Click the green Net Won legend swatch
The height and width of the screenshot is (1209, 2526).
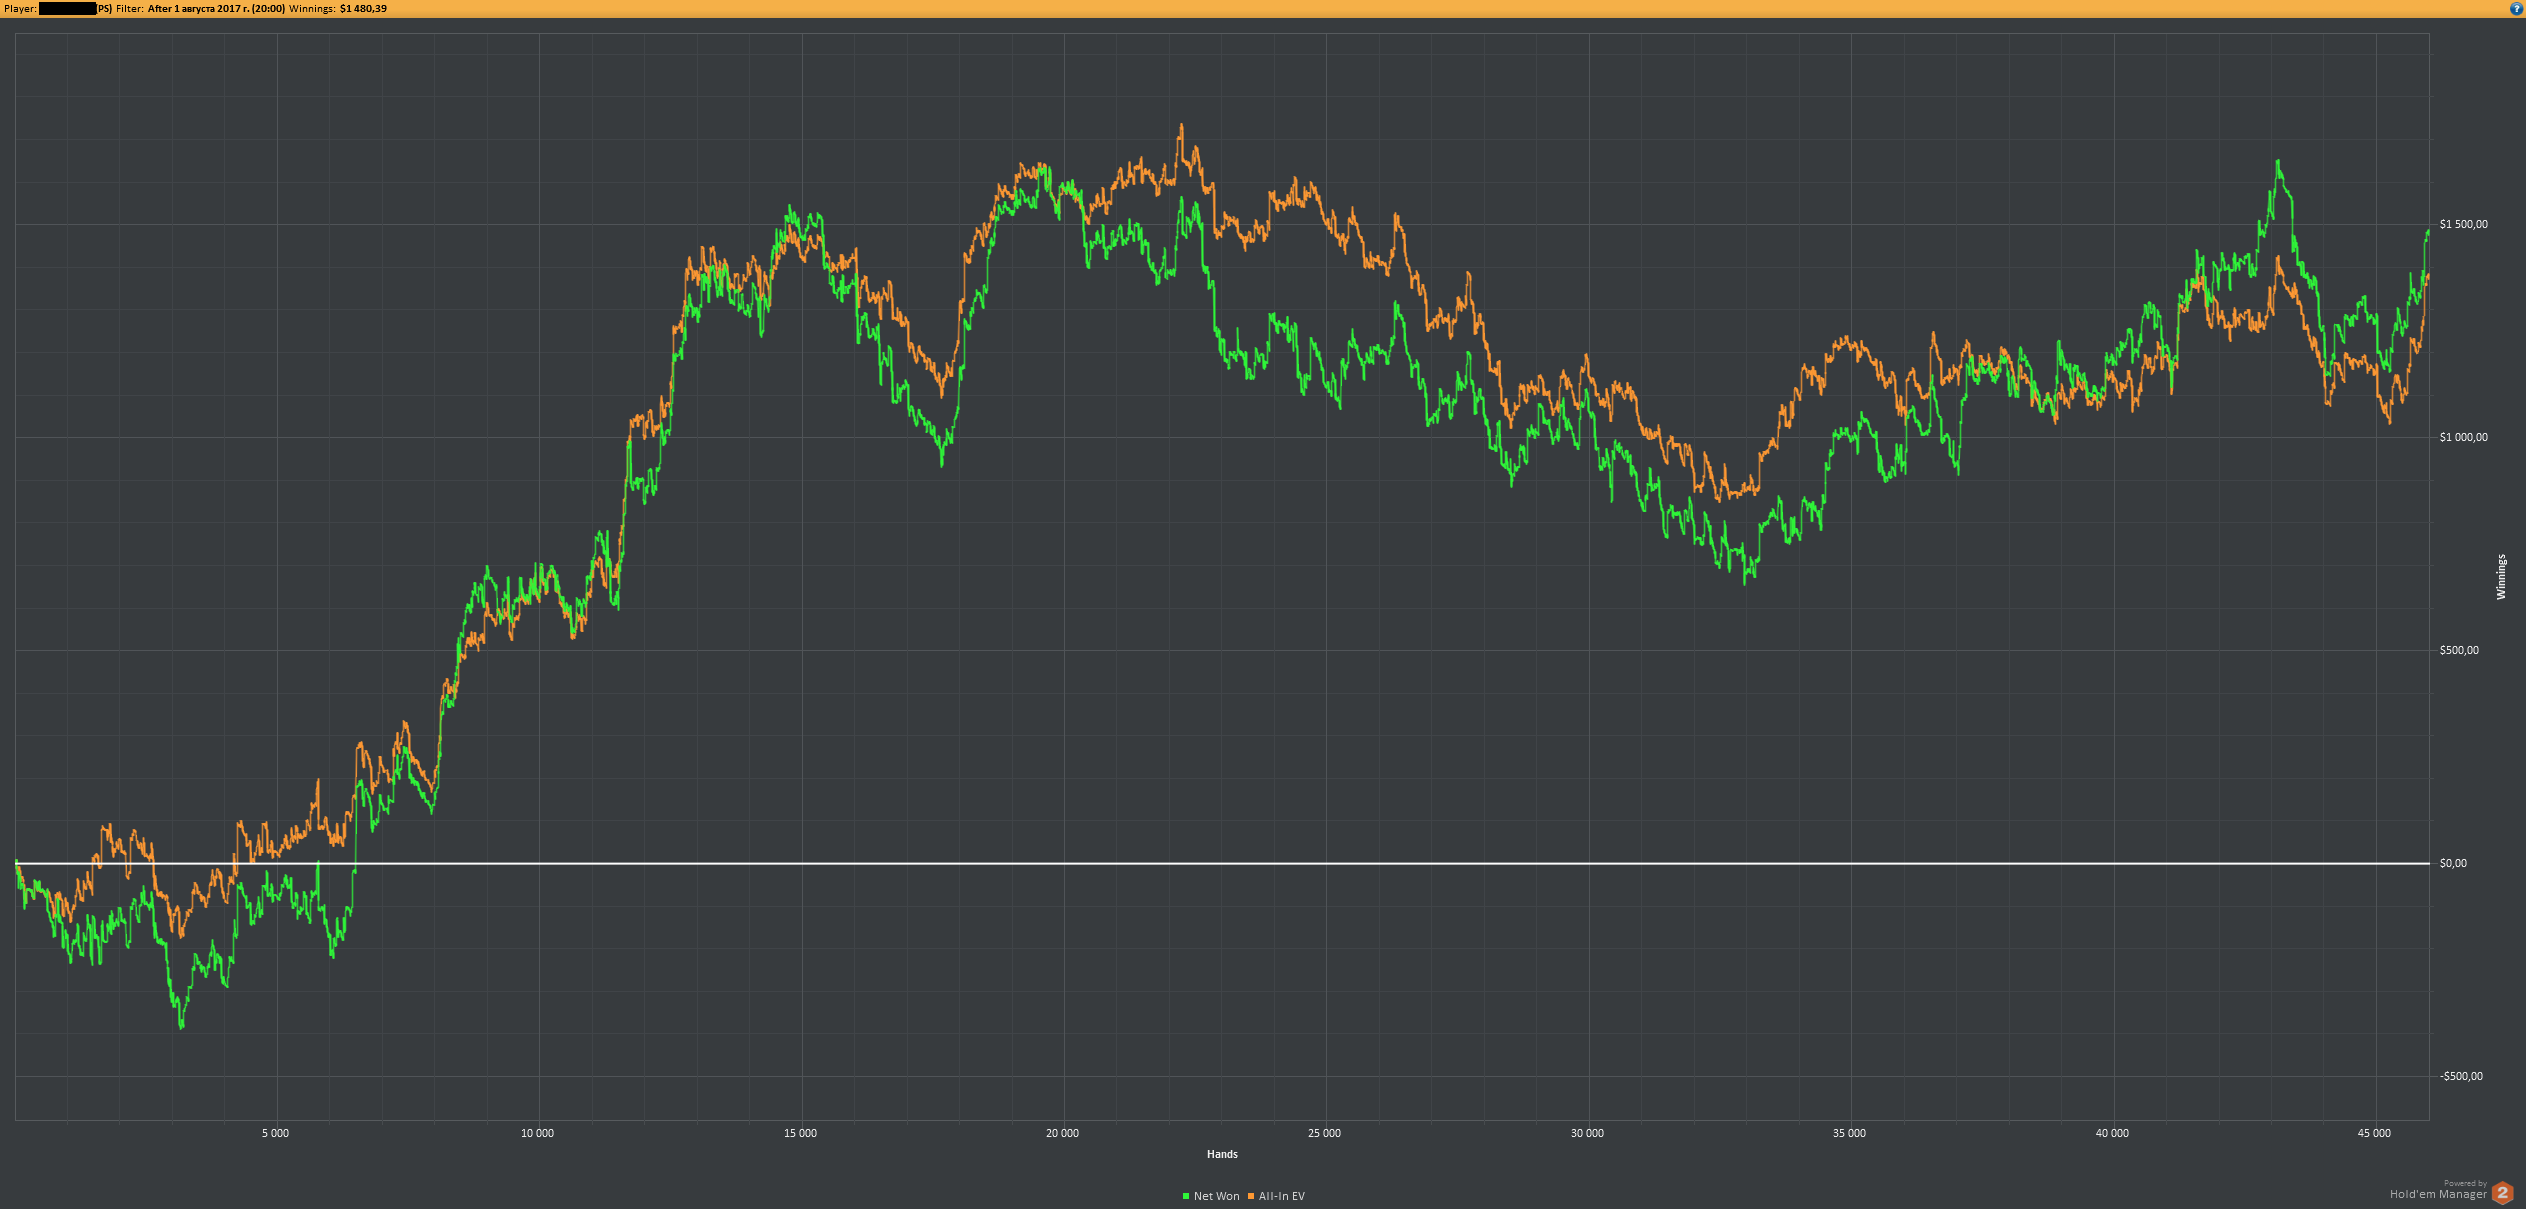click(x=1186, y=1196)
